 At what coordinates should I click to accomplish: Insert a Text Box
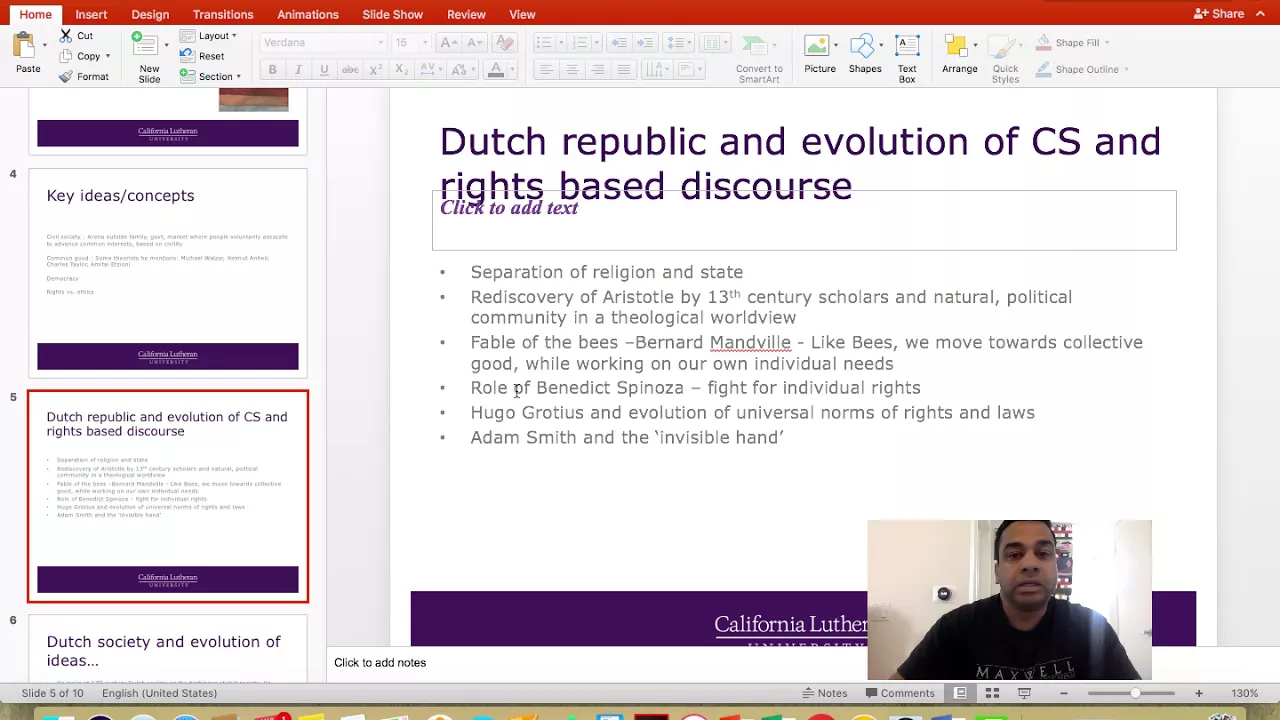pyautogui.click(x=907, y=58)
